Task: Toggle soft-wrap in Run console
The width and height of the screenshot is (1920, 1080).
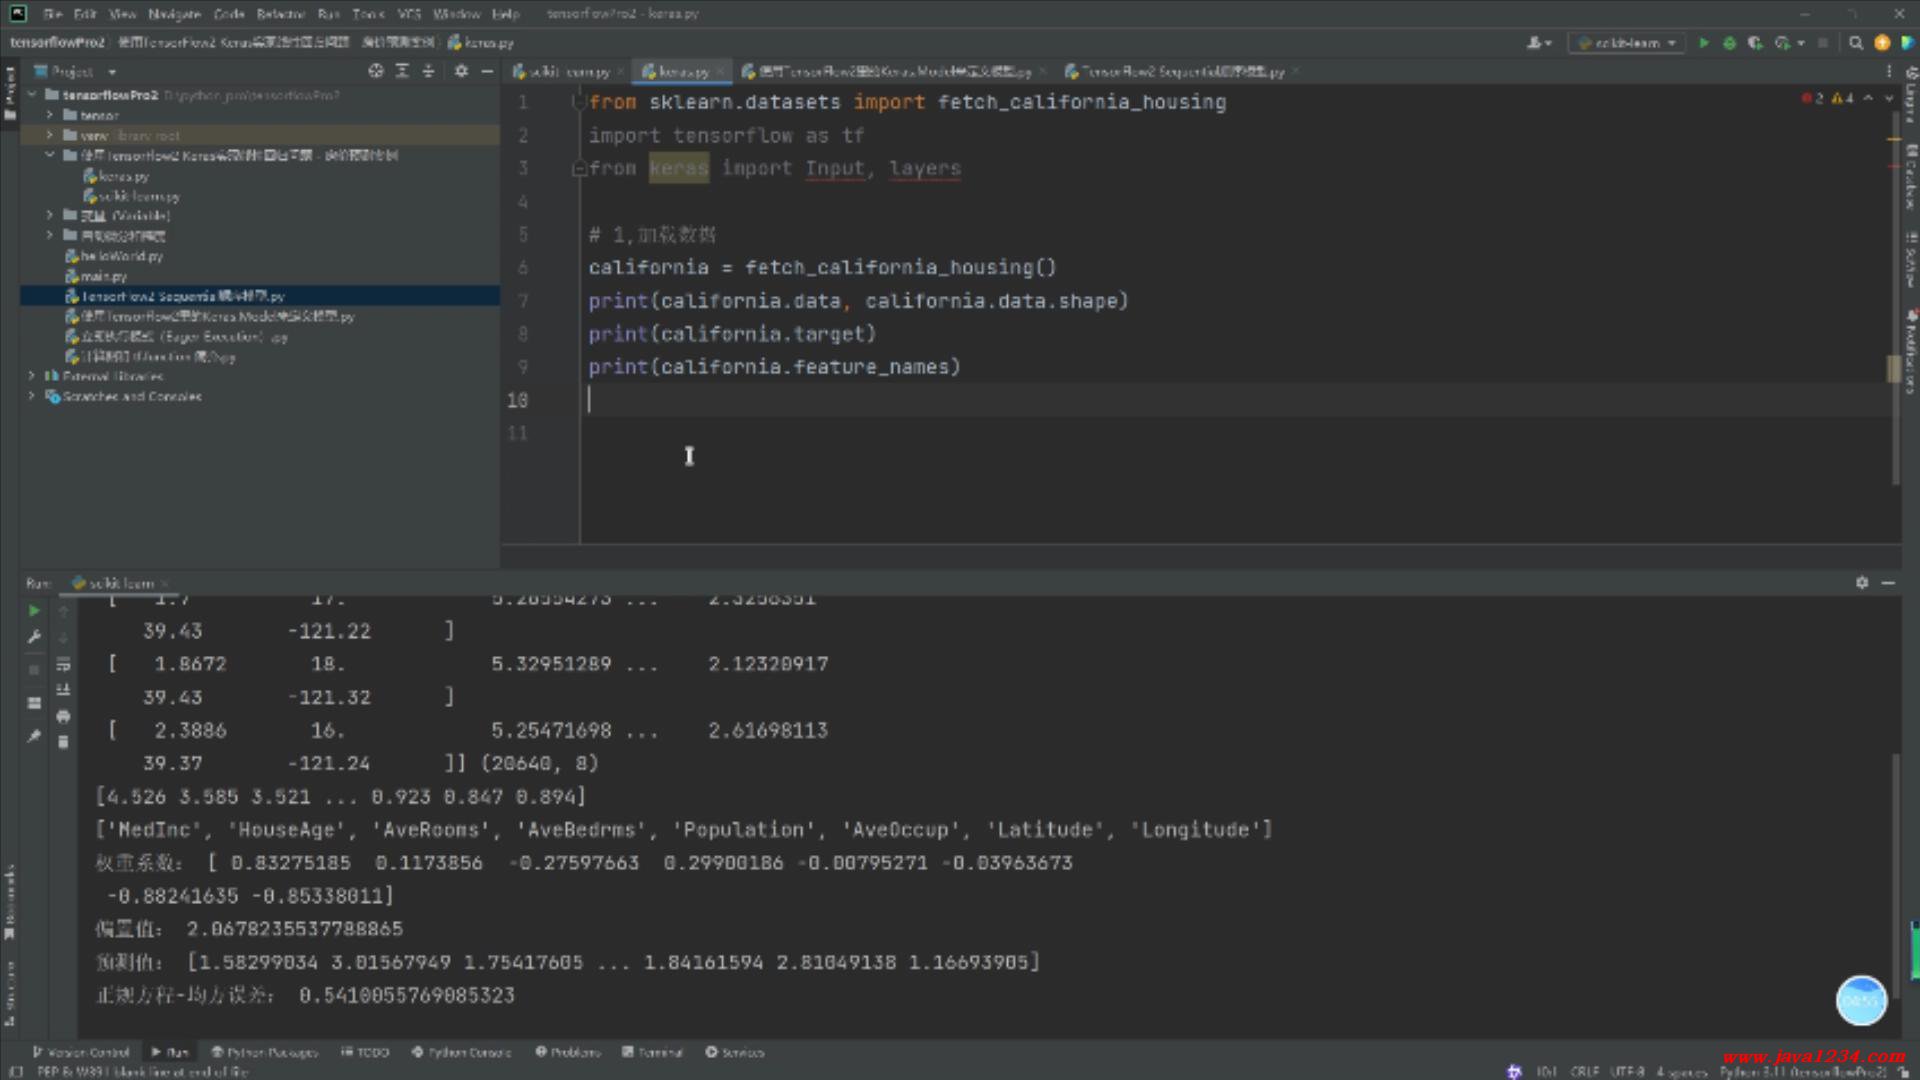Action: [x=63, y=664]
